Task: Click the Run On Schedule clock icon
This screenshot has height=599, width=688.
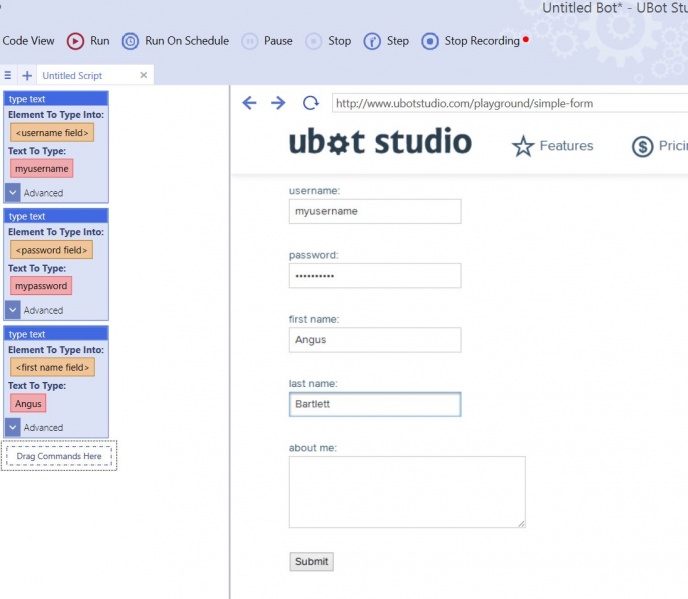Action: (x=130, y=41)
